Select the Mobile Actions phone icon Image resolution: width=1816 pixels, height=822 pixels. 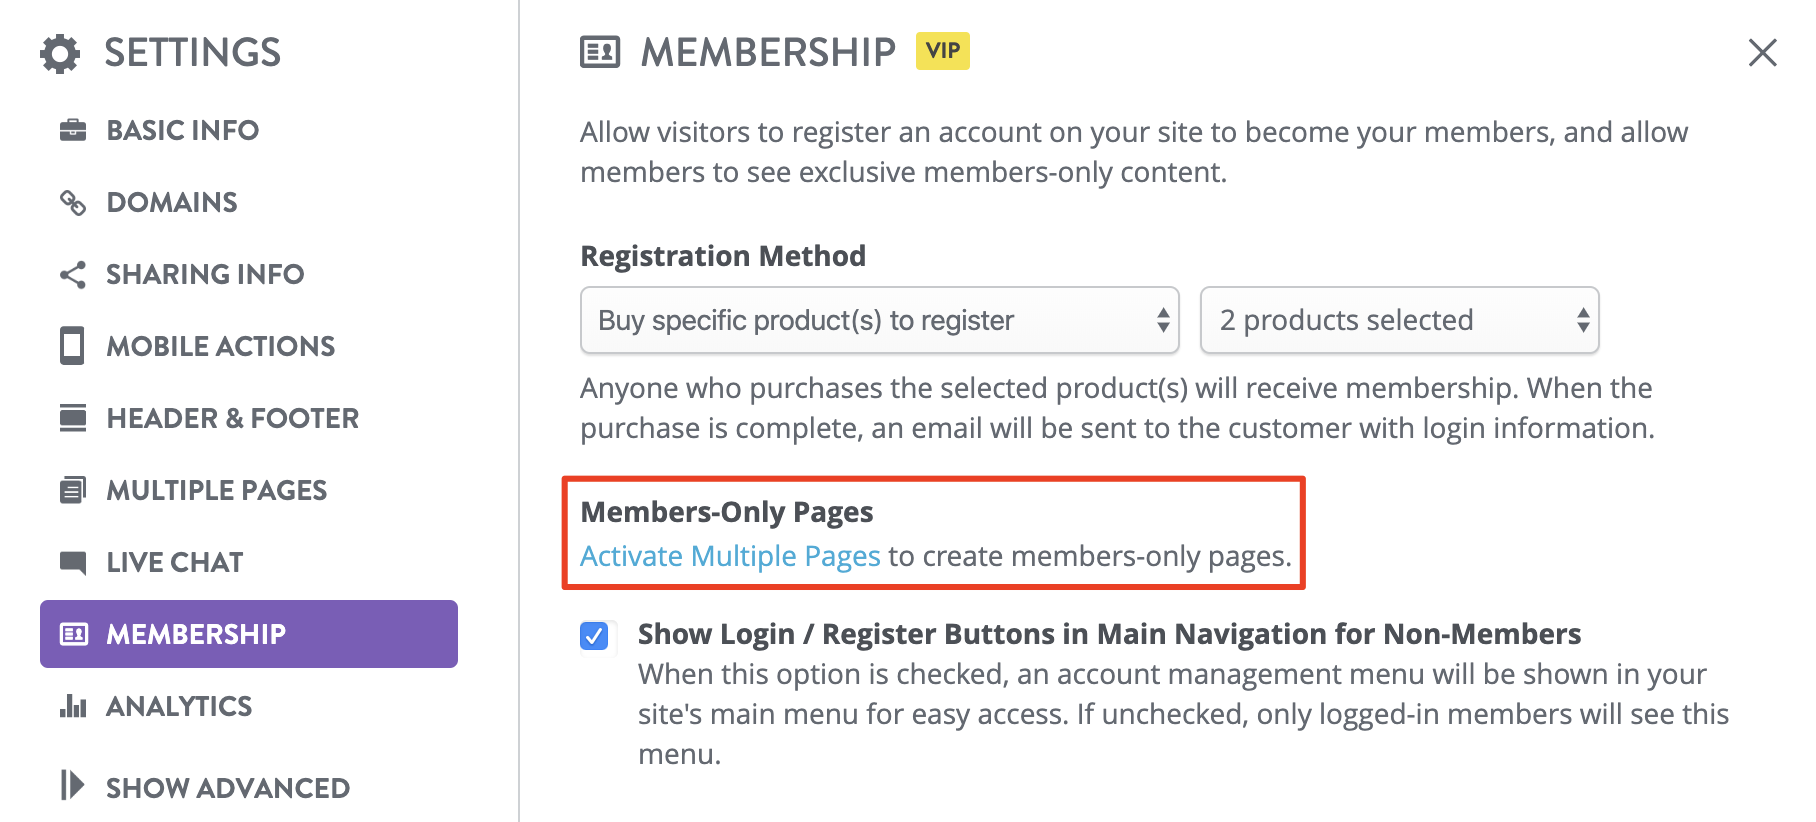(72, 345)
